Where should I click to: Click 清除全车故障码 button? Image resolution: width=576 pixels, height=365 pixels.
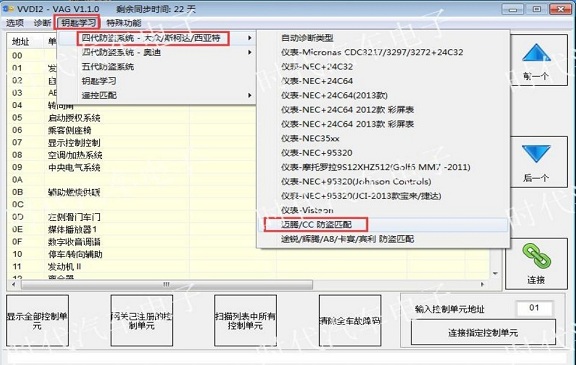click(350, 321)
